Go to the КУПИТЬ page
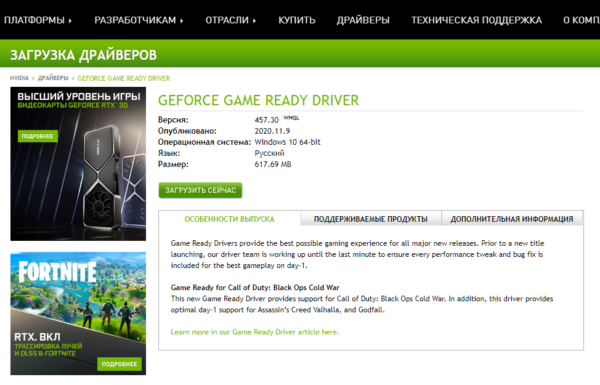This screenshot has height=385, width=600. (x=297, y=20)
